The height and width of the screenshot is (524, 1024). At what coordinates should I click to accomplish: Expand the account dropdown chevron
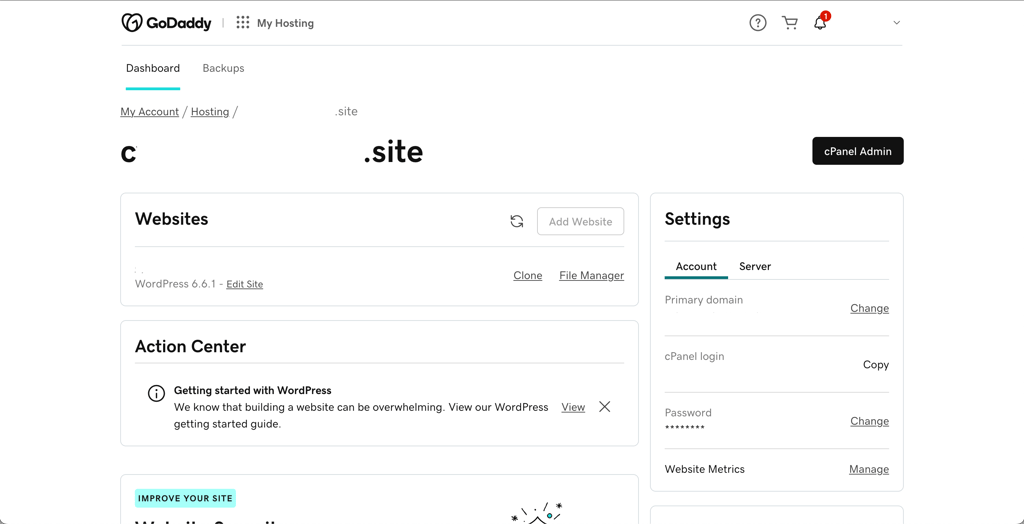(x=897, y=23)
